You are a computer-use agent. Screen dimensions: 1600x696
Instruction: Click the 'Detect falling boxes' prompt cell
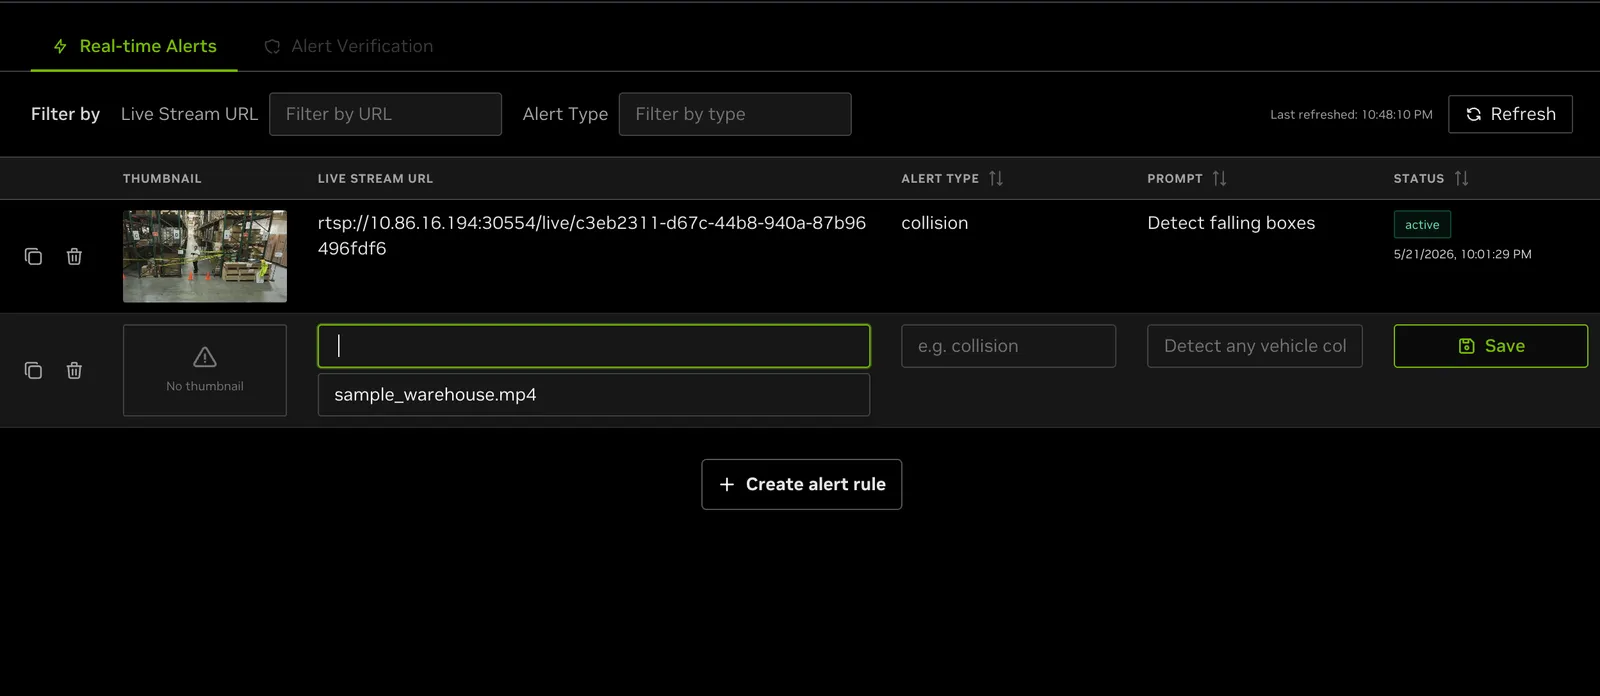pyautogui.click(x=1231, y=223)
